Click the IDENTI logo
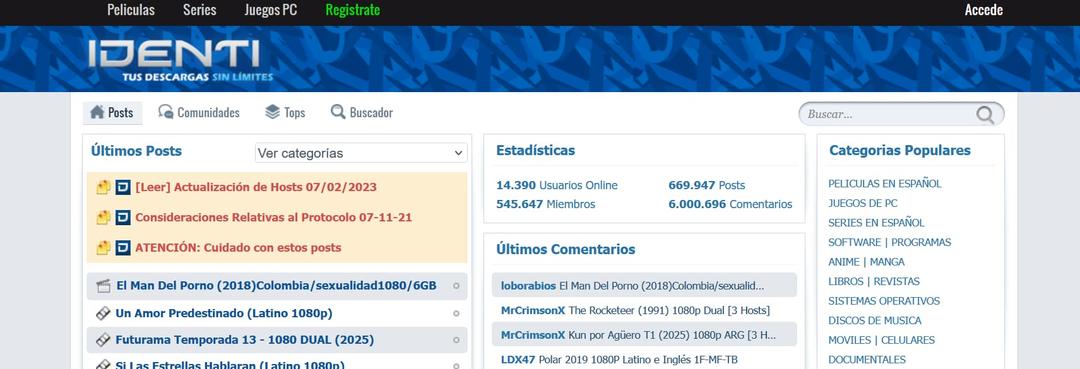The width and height of the screenshot is (1080, 369). (180, 61)
